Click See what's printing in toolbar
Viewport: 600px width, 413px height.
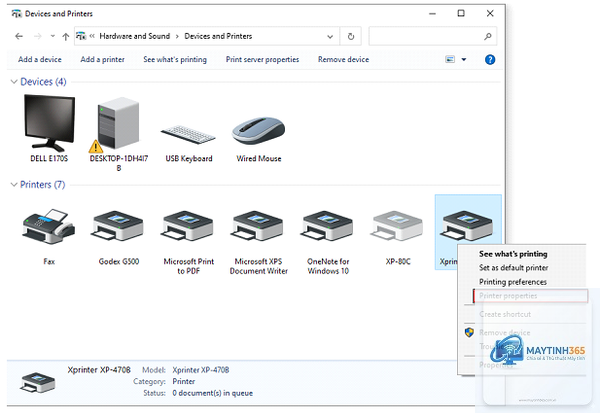click(175, 59)
